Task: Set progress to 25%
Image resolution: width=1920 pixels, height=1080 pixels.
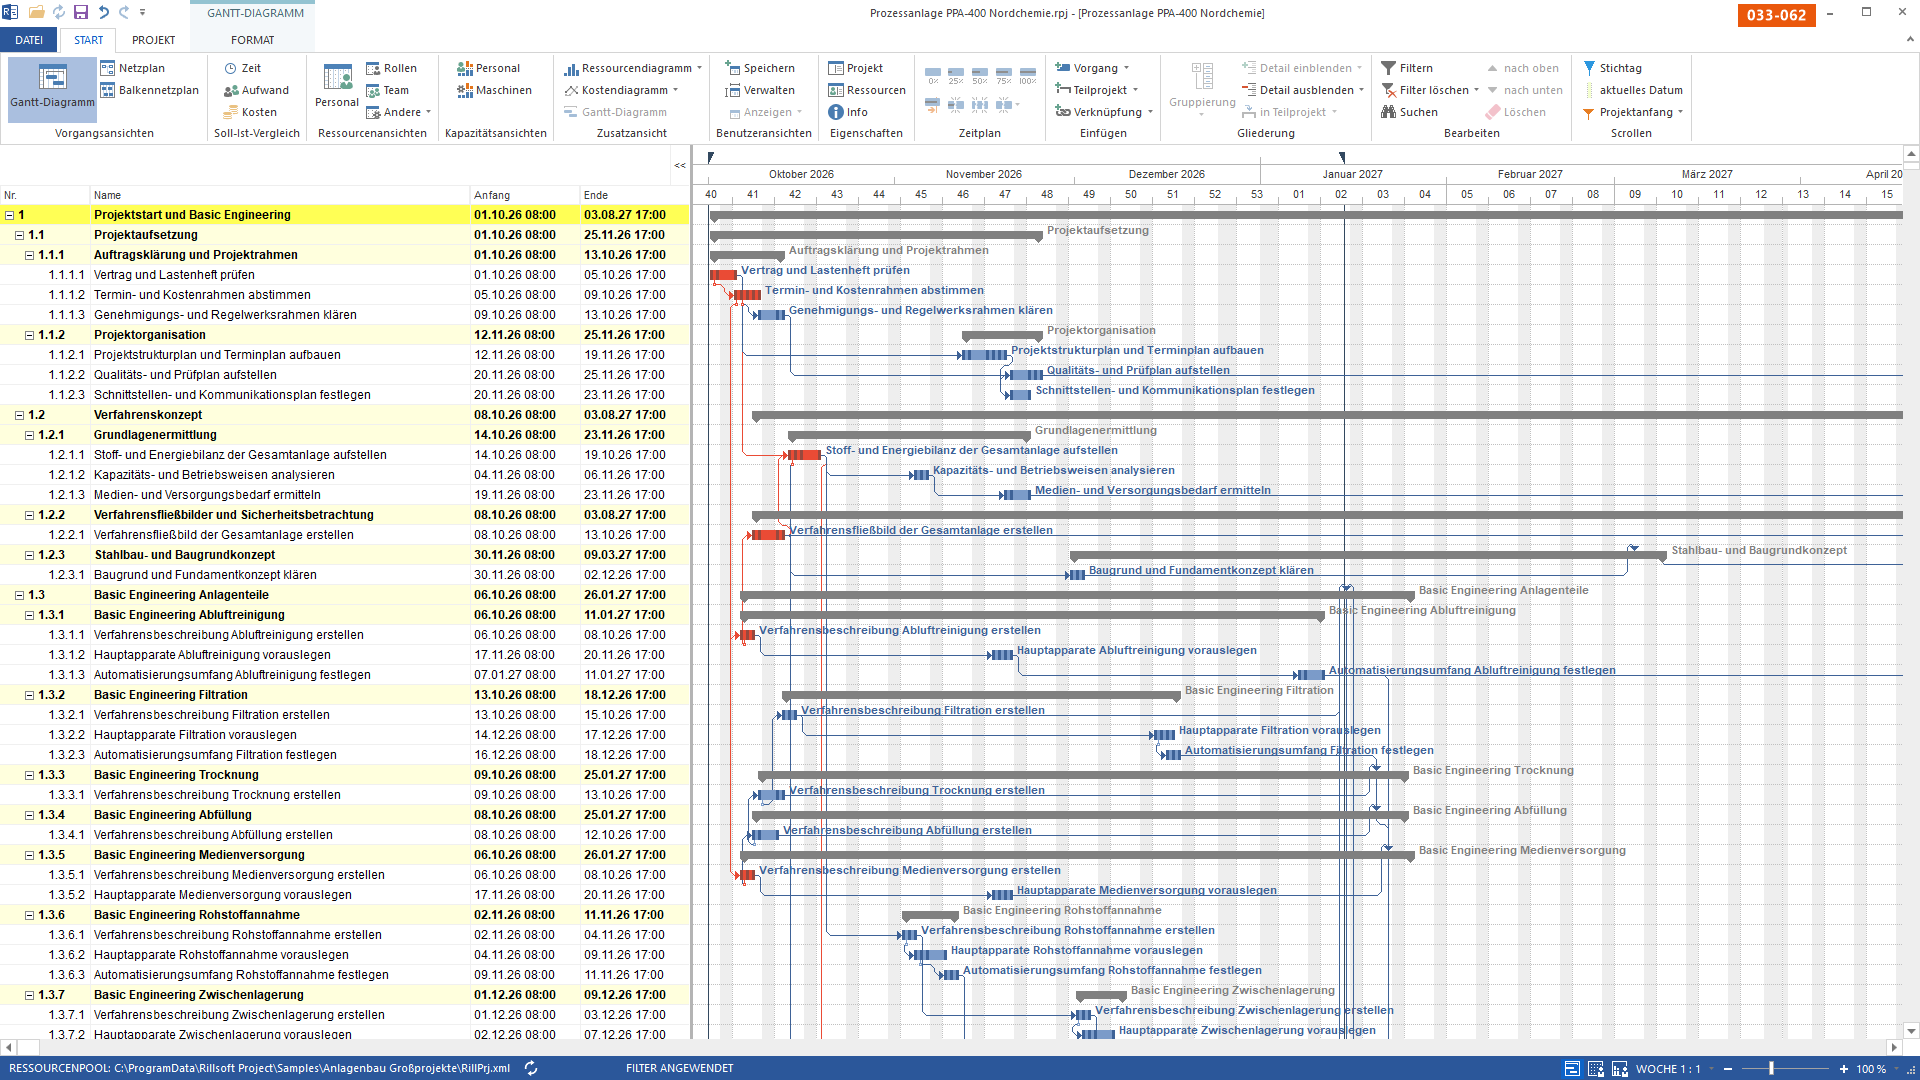Action: [956, 76]
